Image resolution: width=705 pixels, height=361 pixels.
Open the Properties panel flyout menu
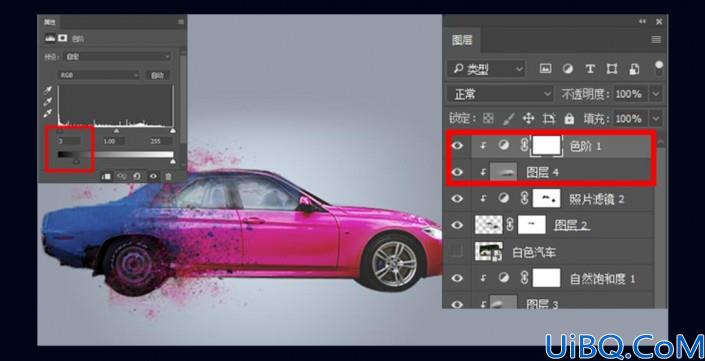tap(181, 22)
